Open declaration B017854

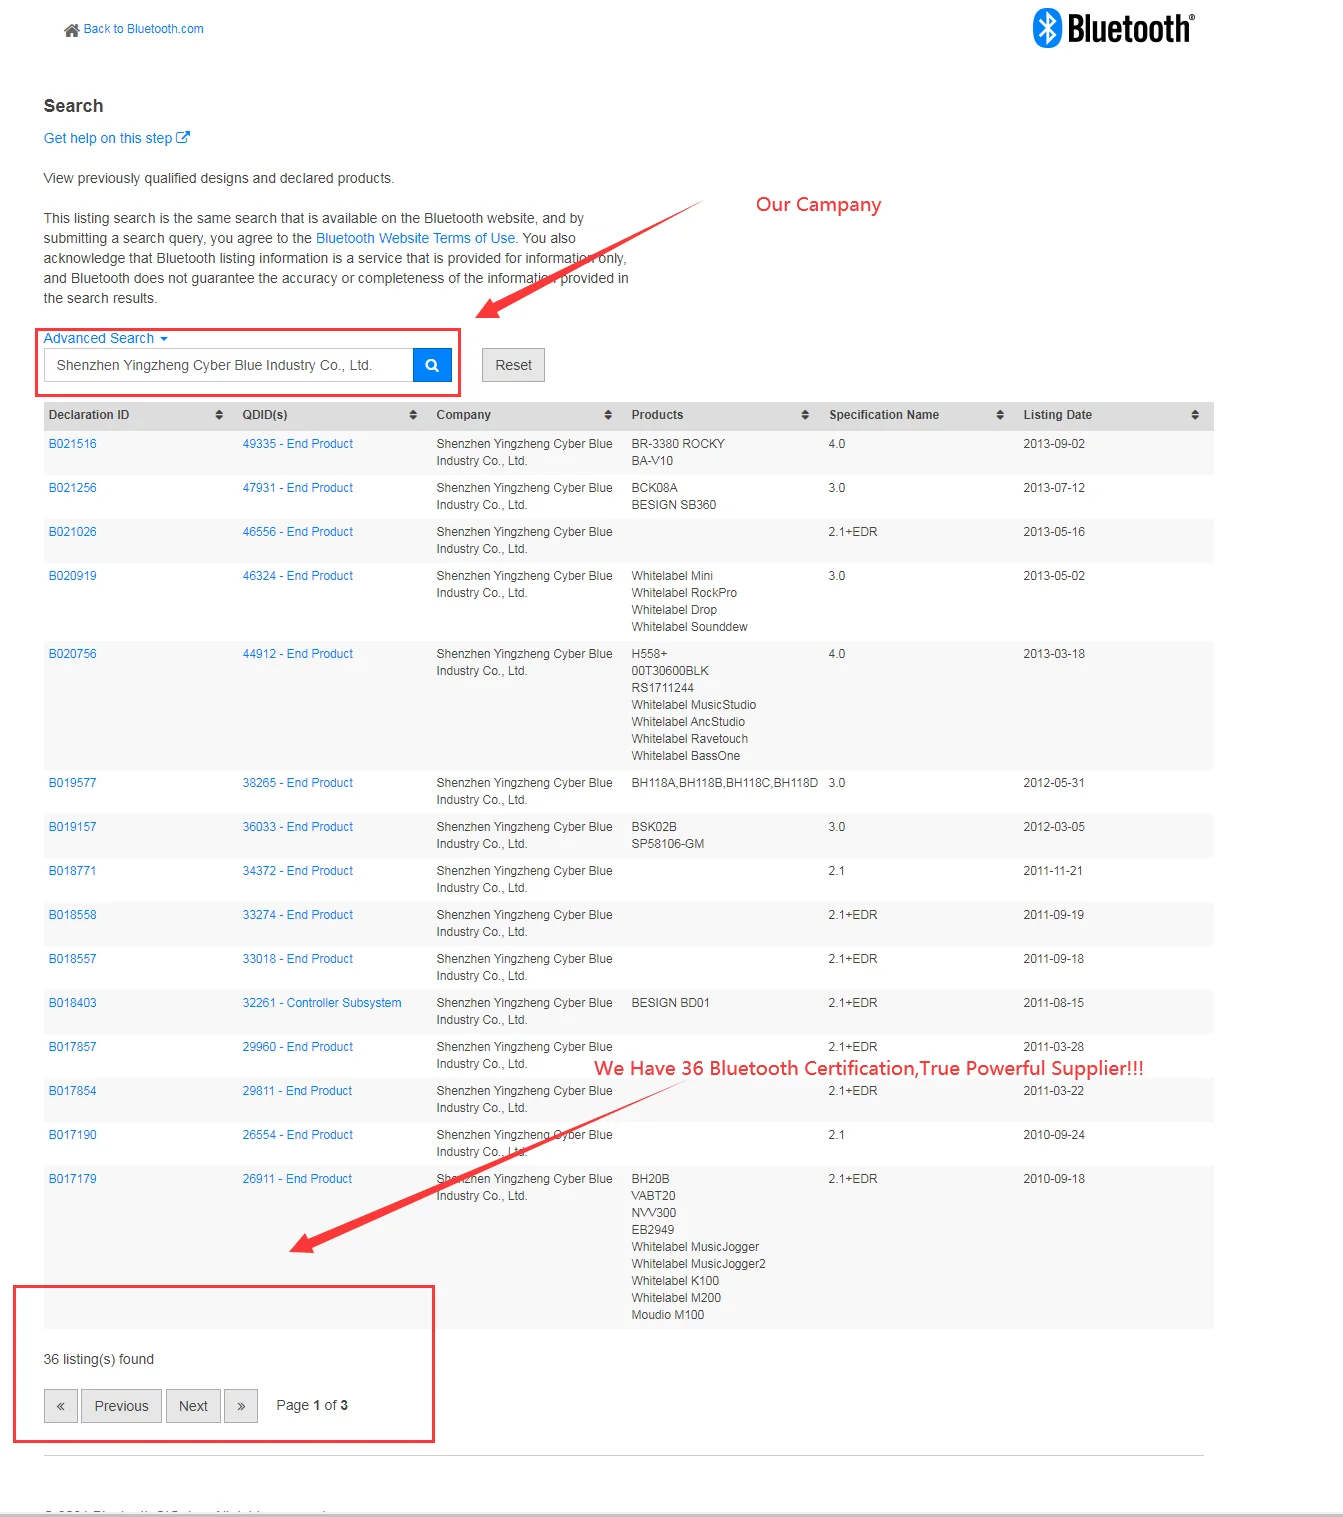click(x=73, y=1091)
